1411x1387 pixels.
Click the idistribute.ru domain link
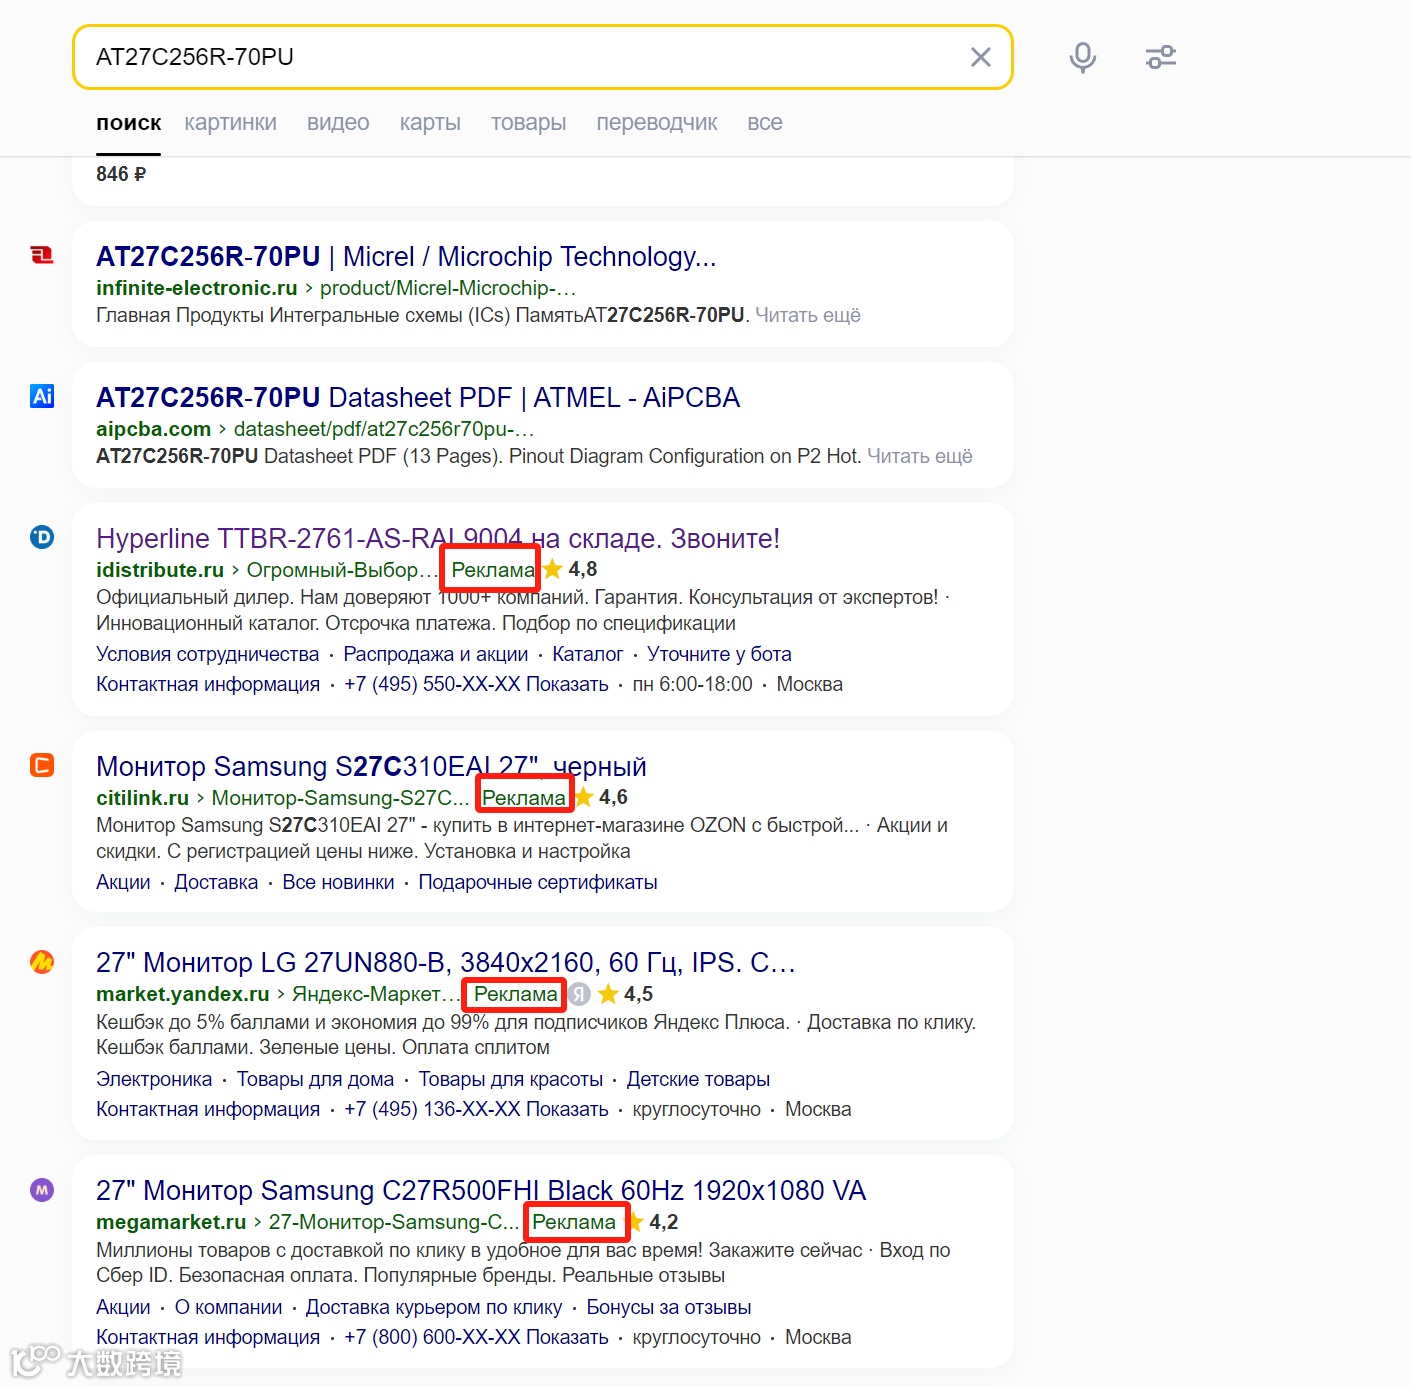160,570
